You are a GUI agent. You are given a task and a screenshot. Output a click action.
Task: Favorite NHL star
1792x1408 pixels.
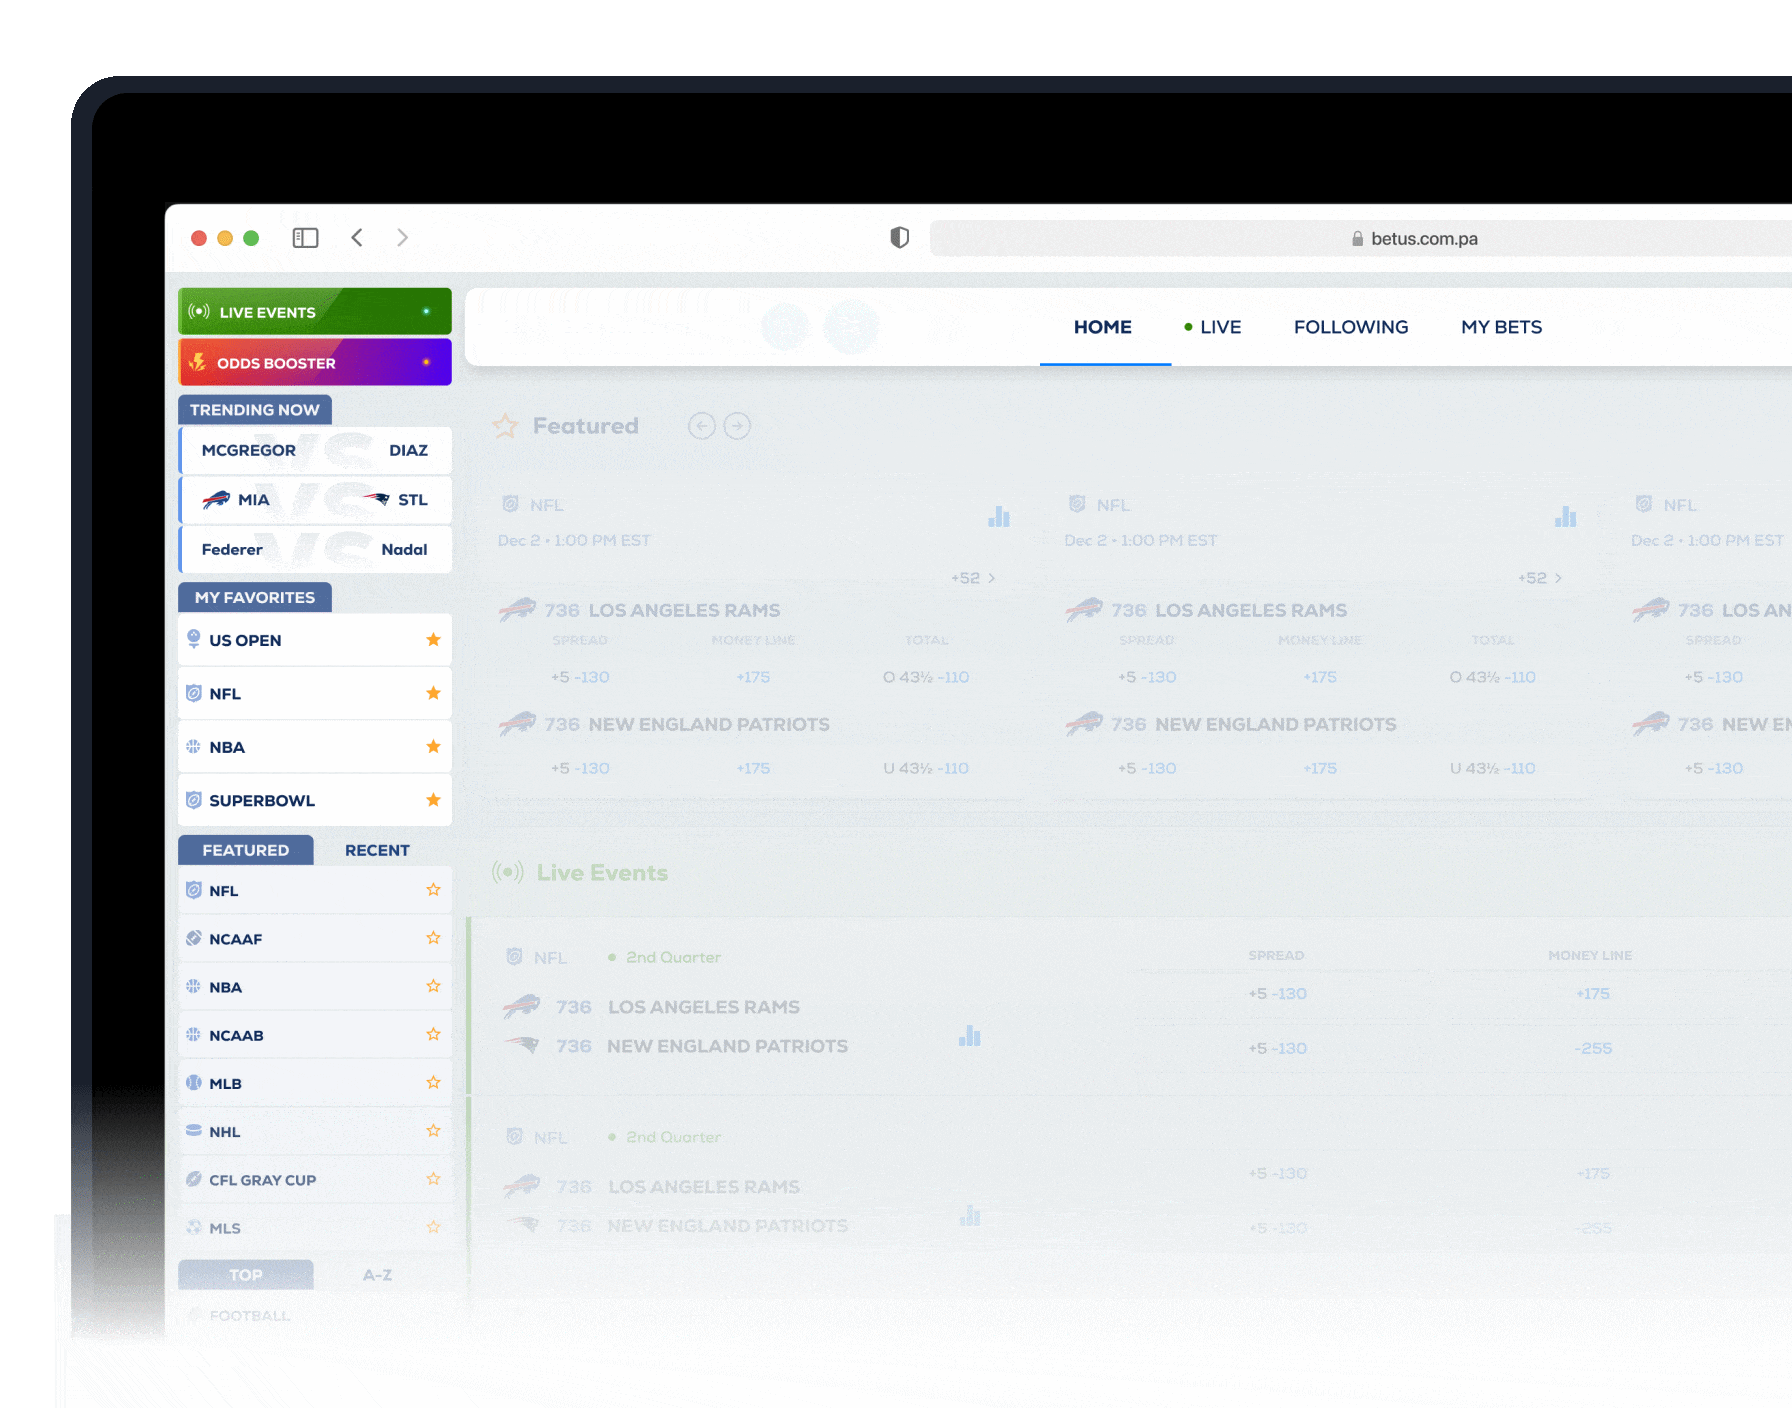pyautogui.click(x=433, y=1131)
